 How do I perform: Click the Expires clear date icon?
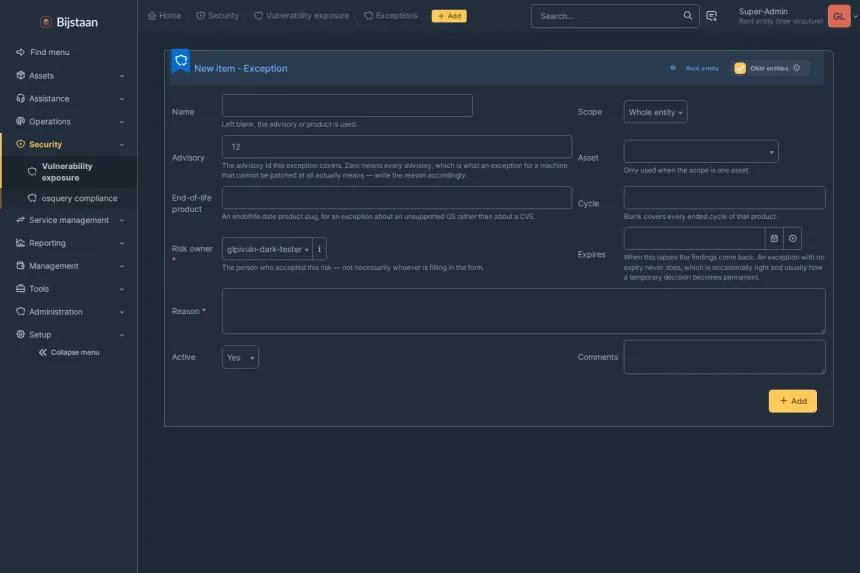793,239
